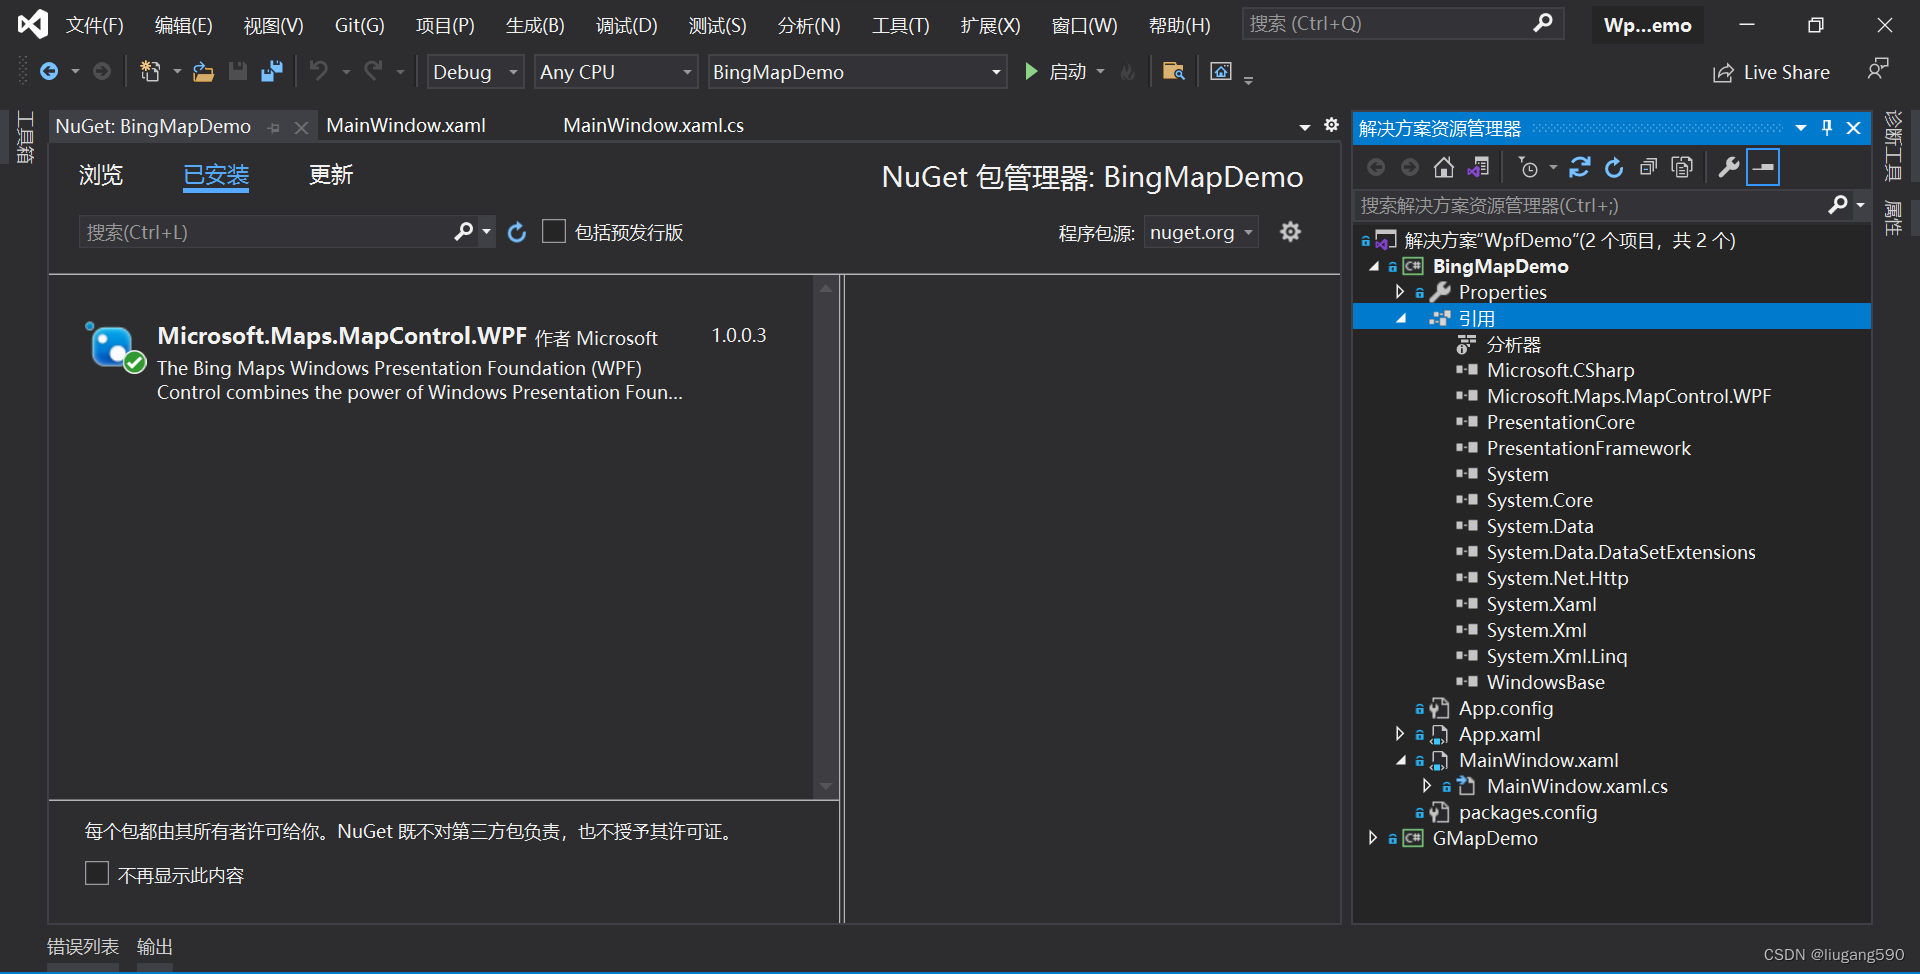Click the 启动 start button label
This screenshot has height=974, width=1920.
(1068, 72)
